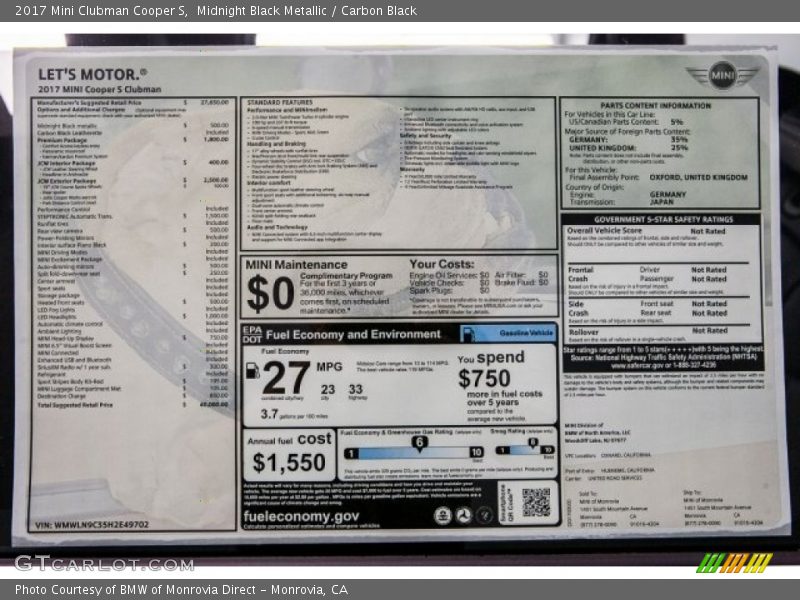Click the 'GOVERNMENT 5-STAR SAFETY RATINGS' header
The width and height of the screenshot is (800, 600).
pos(663,219)
